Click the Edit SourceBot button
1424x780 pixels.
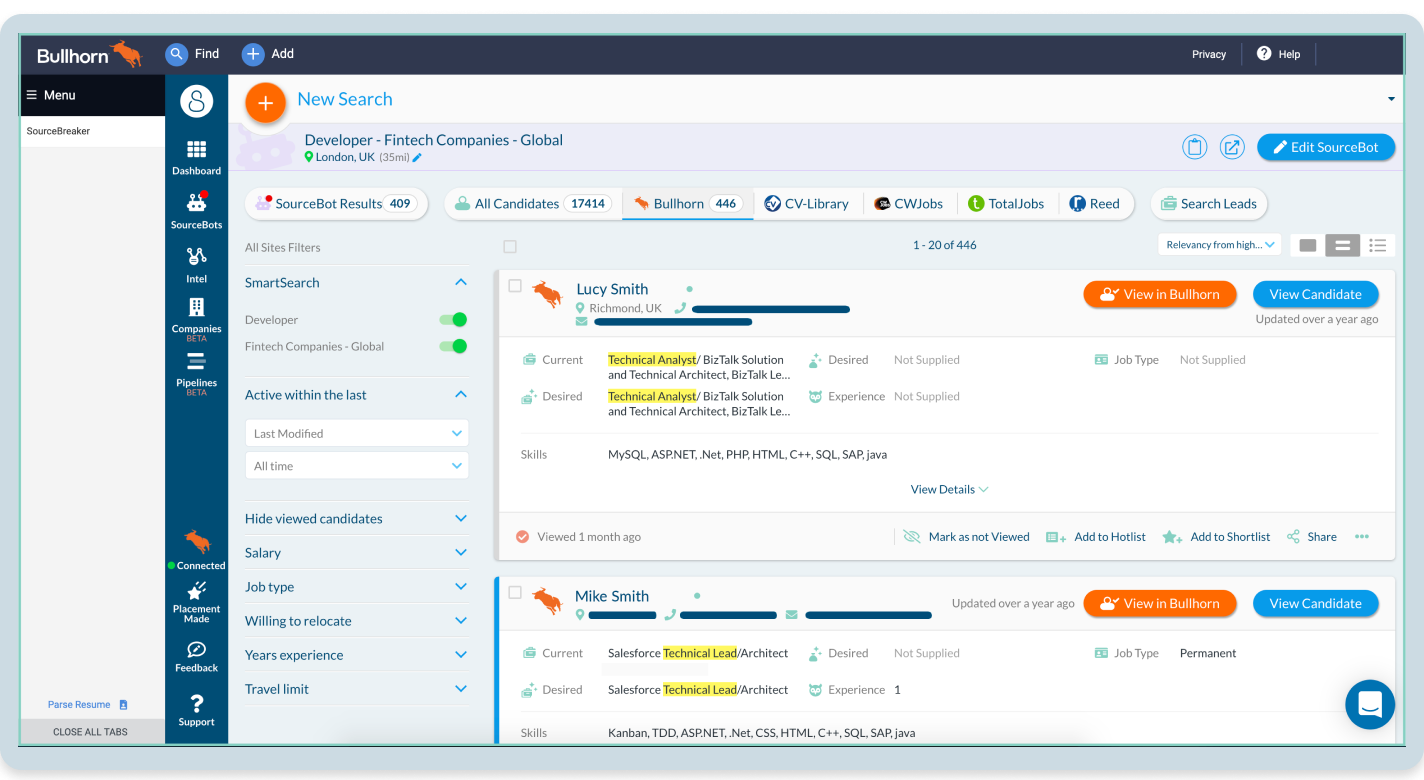pyautogui.click(x=1326, y=147)
